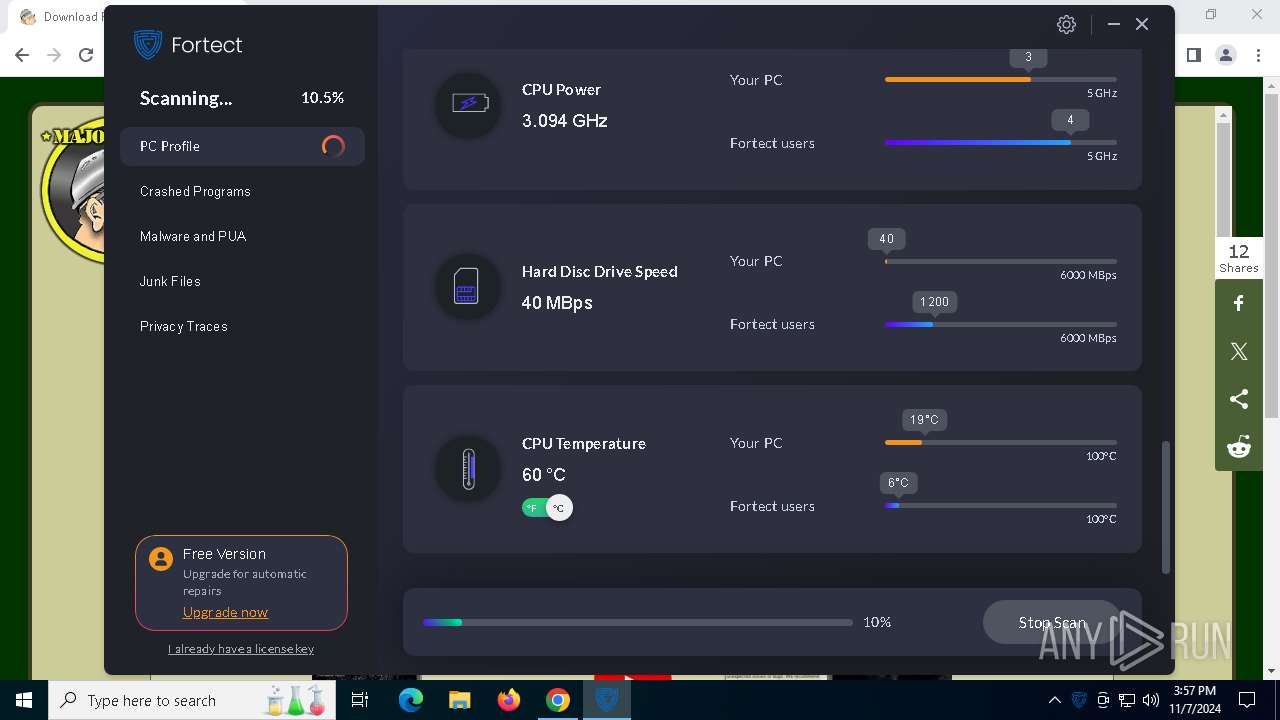The height and width of the screenshot is (720, 1280).
Task: Open volume control in tray
Action: click(x=1151, y=700)
